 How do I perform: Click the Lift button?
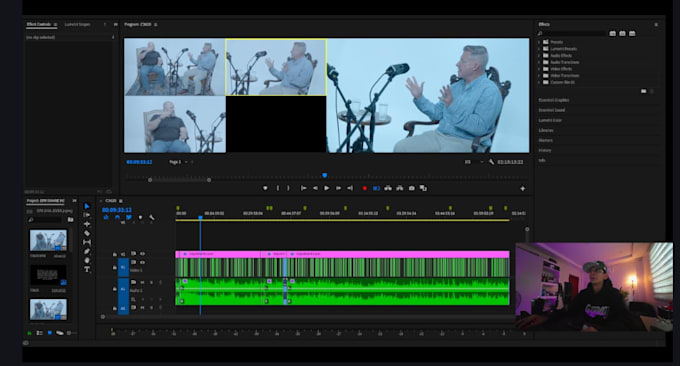tap(388, 188)
